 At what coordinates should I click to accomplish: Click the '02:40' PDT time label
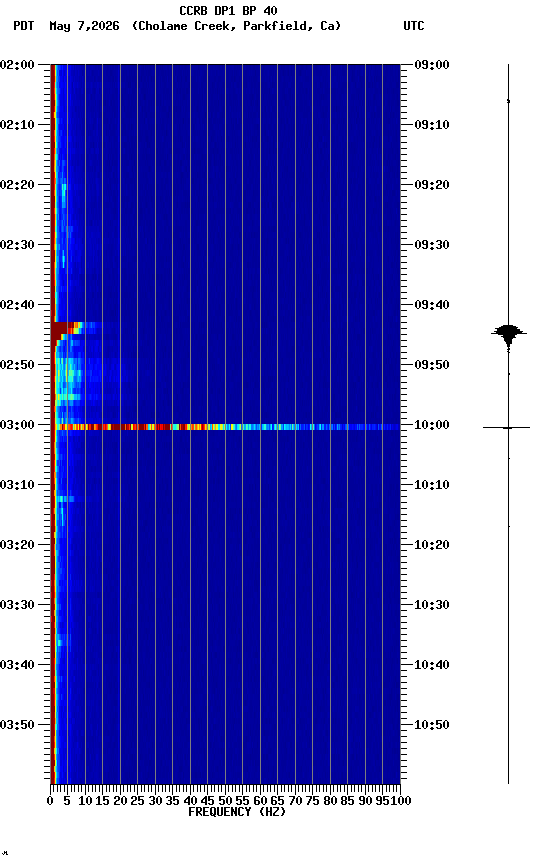click(17, 305)
